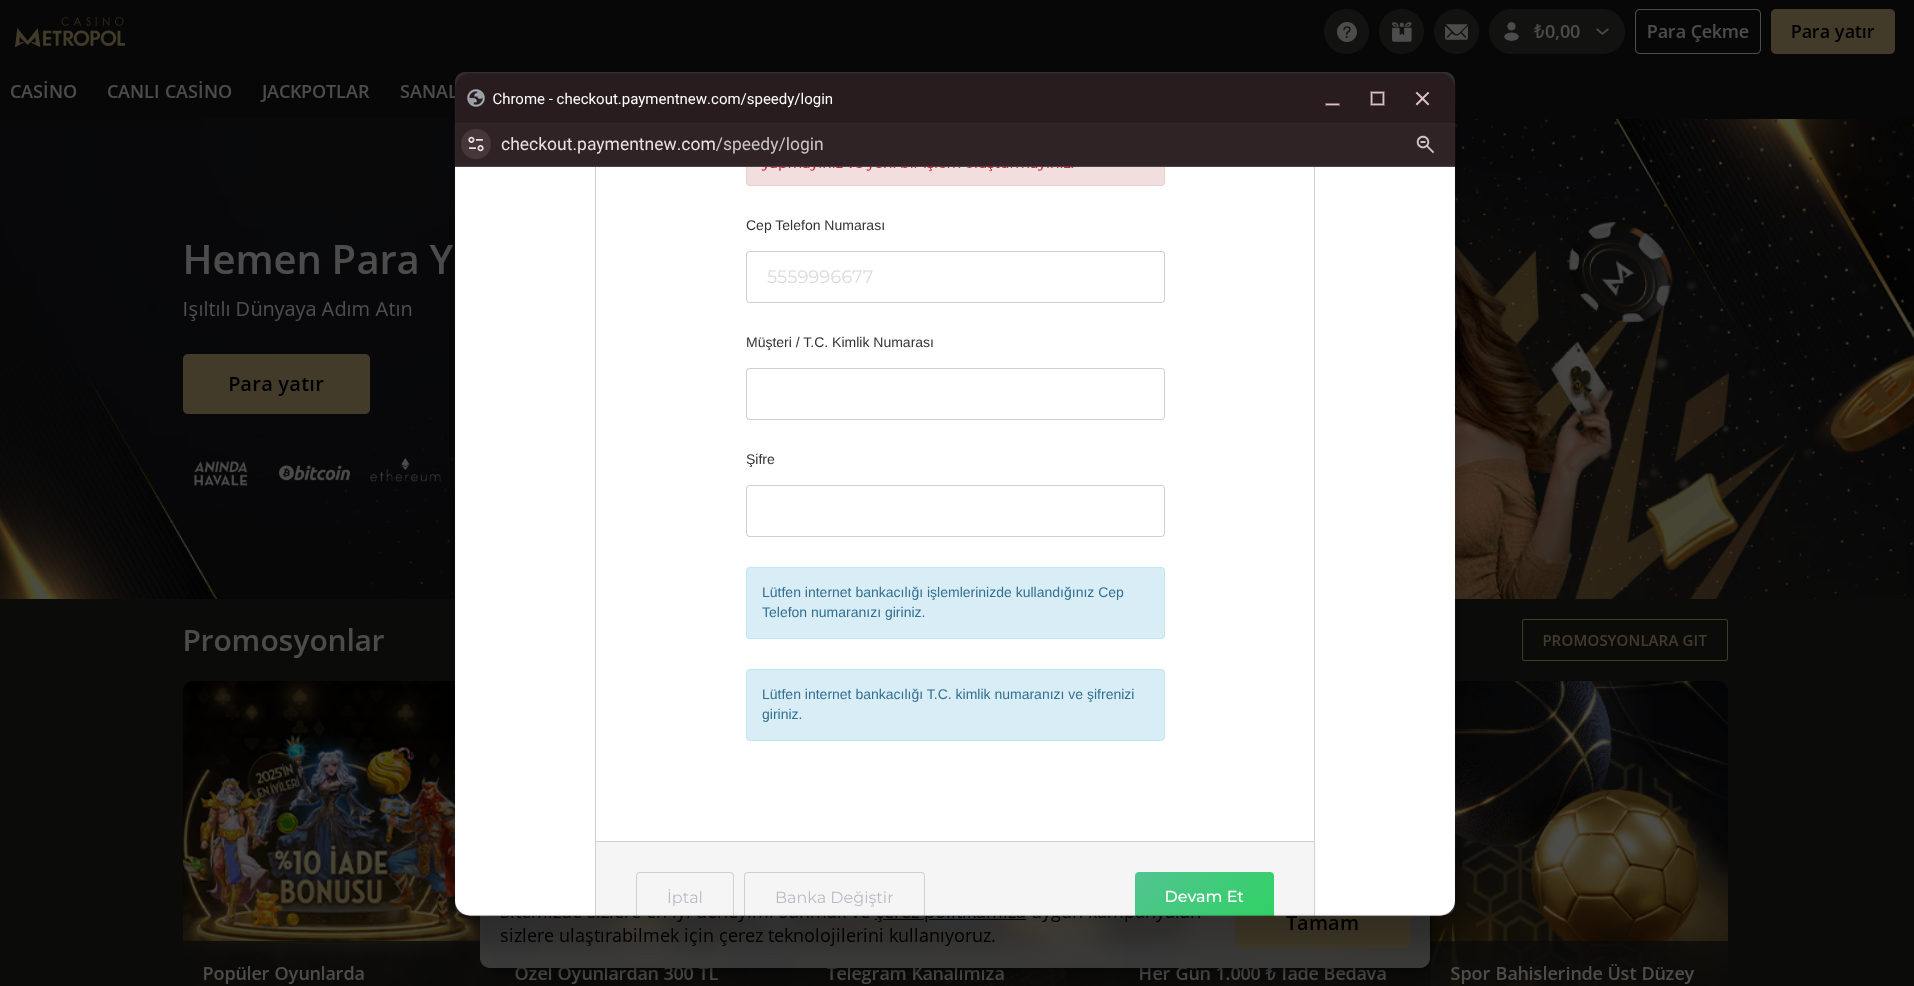Viewport: 1914px width, 986px height.
Task: Open the messages envelope icon
Action: pyautogui.click(x=1456, y=32)
